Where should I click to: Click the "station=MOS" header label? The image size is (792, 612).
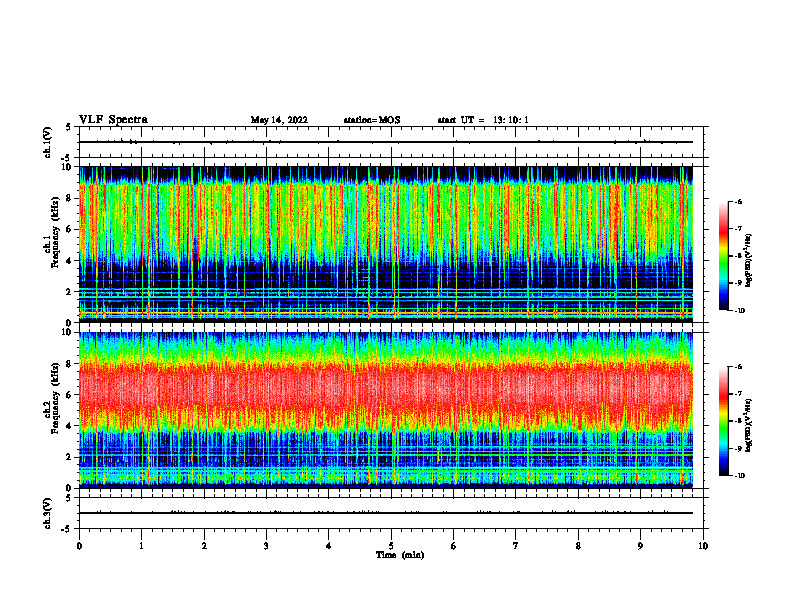coord(372,120)
